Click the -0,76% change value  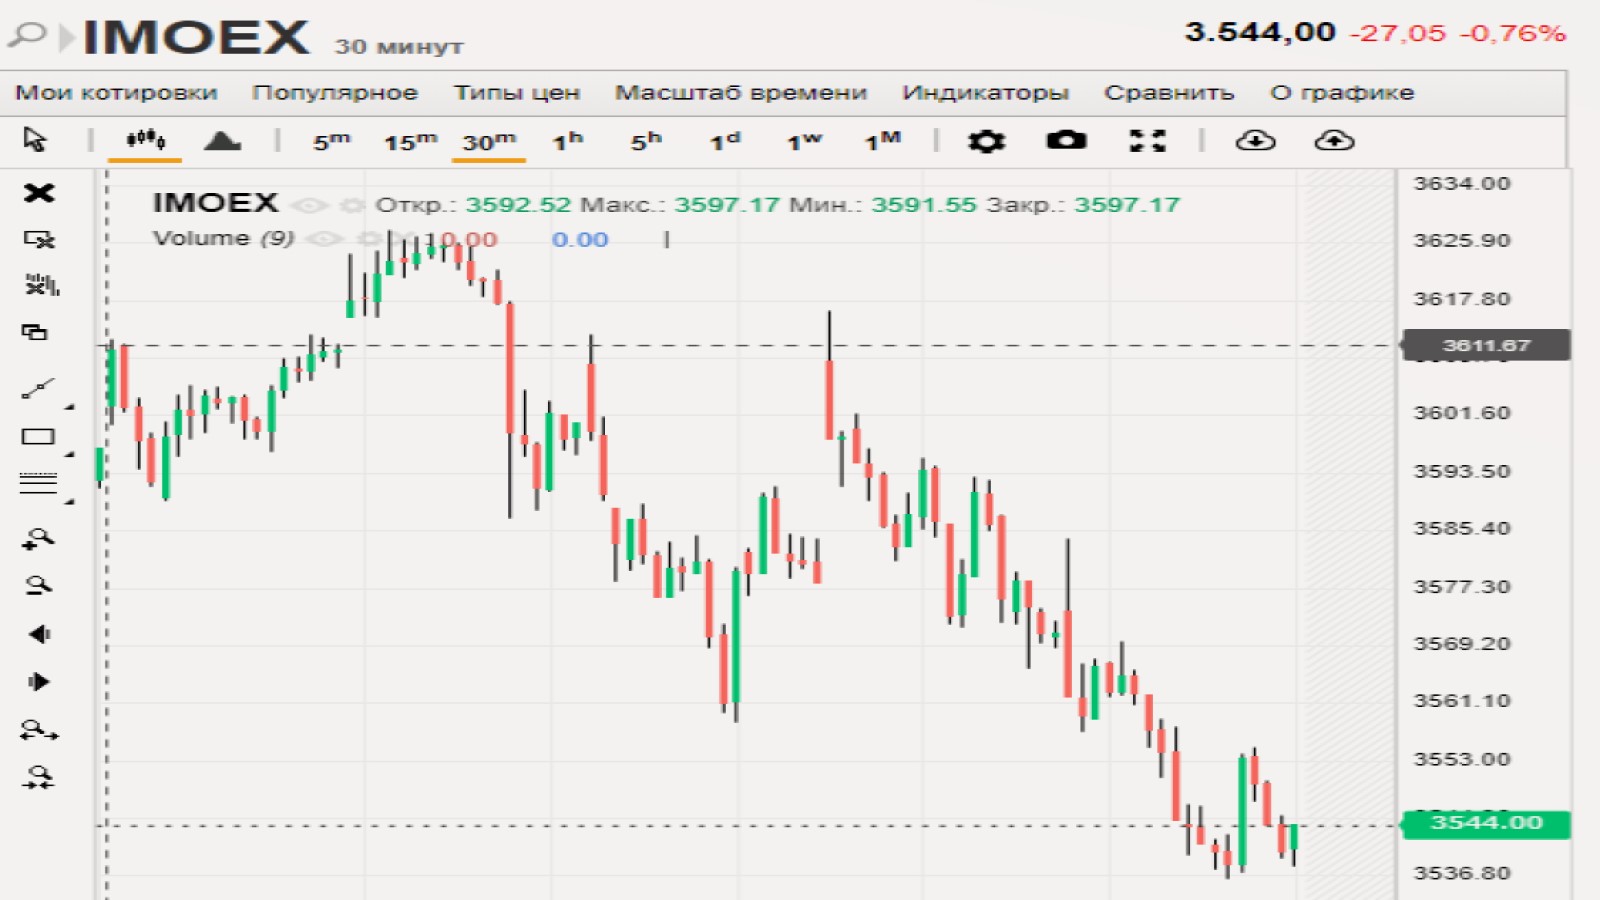[1512, 34]
